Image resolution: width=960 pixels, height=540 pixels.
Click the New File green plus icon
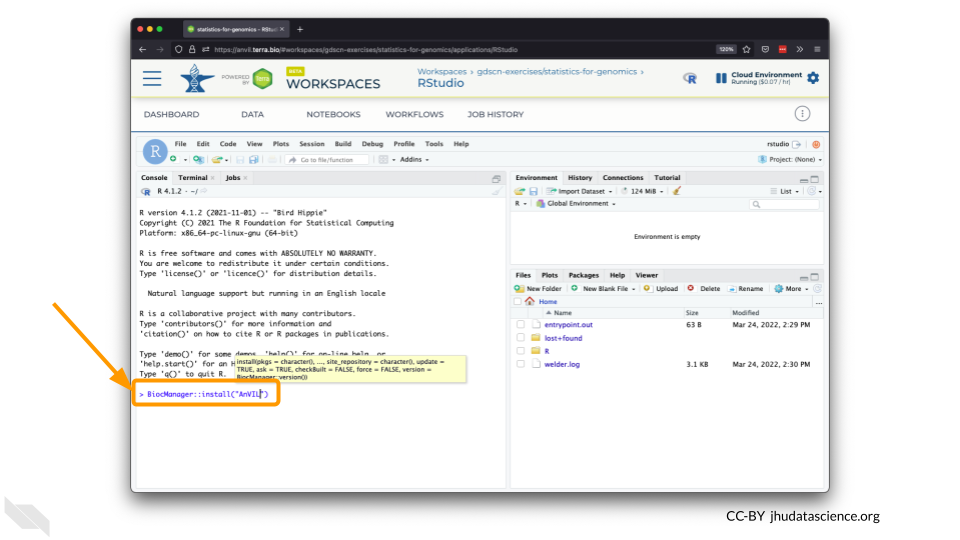point(174,159)
